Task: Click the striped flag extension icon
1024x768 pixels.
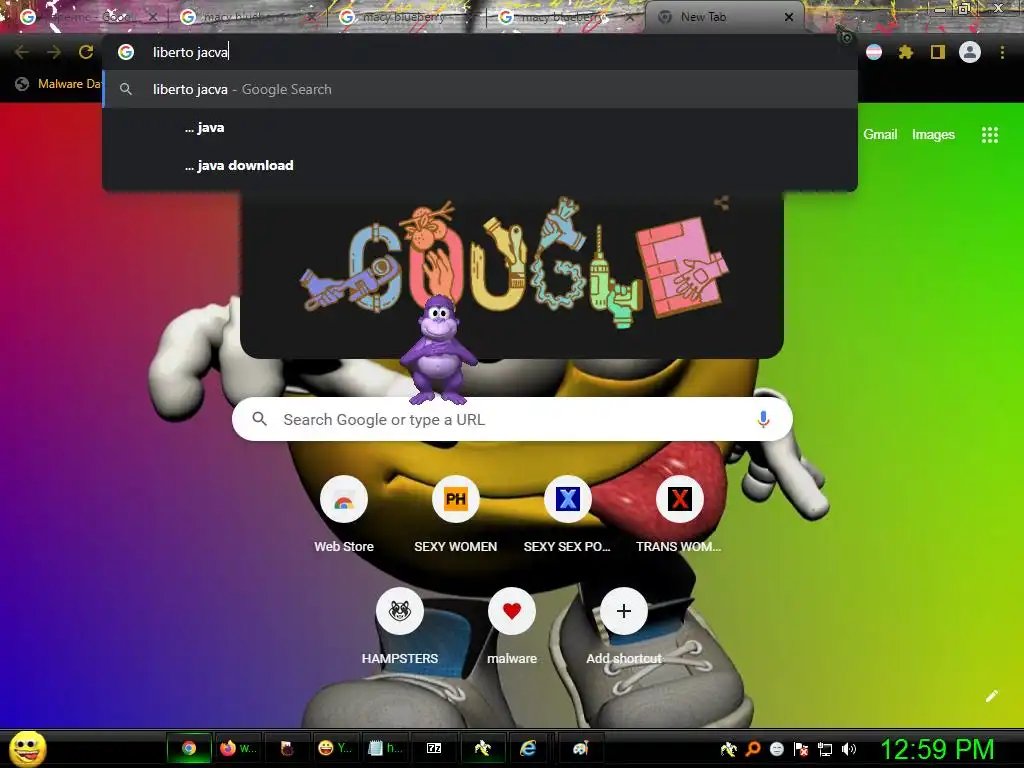Action: pyautogui.click(x=874, y=52)
